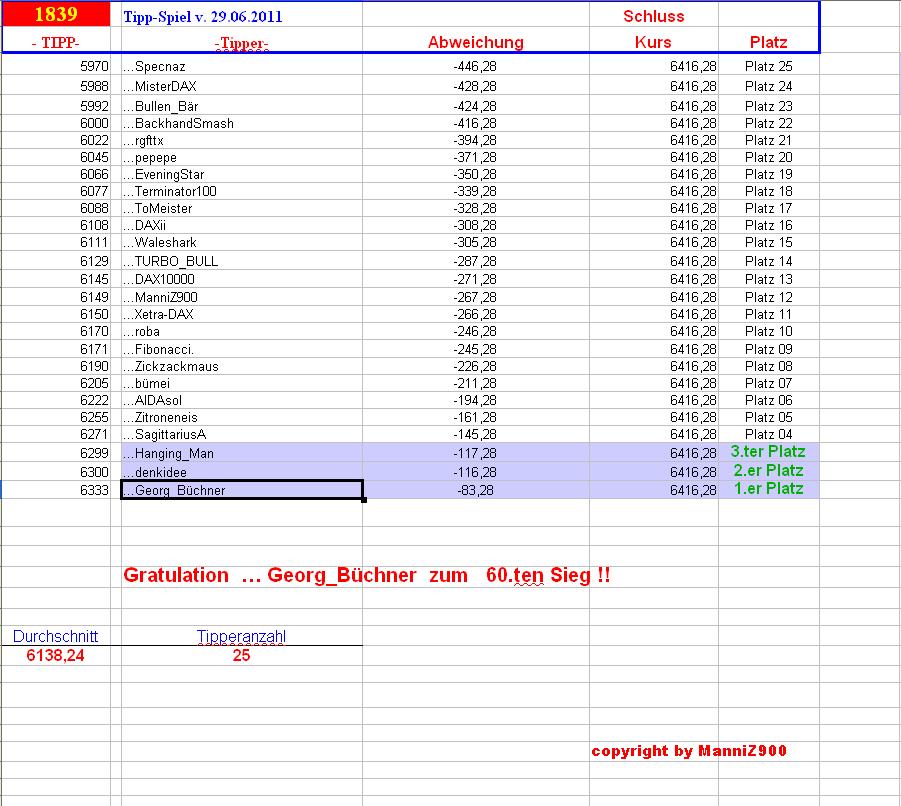Image resolution: width=901 pixels, height=806 pixels.
Task: Click the Tipperanzahl value 25
Action: (x=241, y=655)
